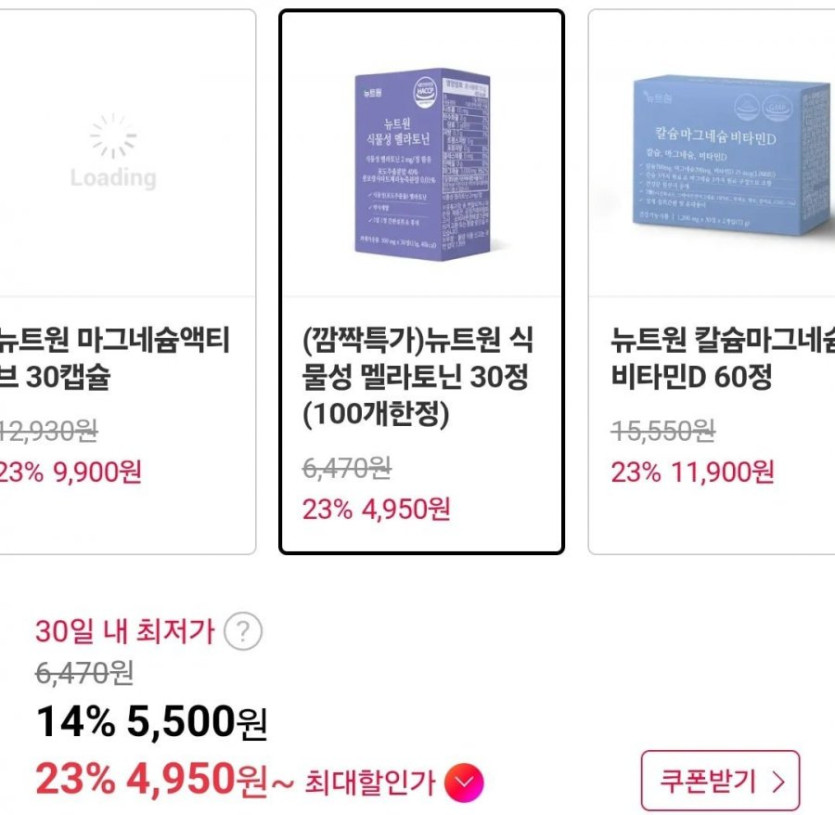The image size is (835, 815).
Task: Tap the 쿠폰받기 coupon button
Action: click(720, 780)
